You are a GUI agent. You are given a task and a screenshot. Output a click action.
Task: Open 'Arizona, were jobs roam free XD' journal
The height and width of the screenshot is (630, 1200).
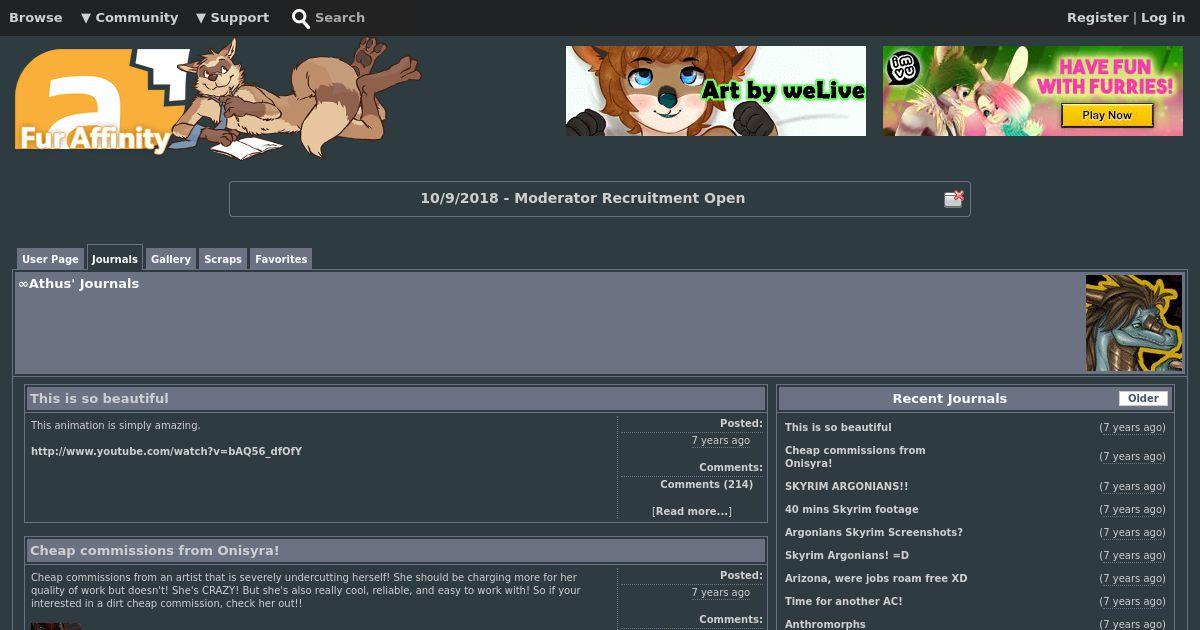click(x=876, y=579)
